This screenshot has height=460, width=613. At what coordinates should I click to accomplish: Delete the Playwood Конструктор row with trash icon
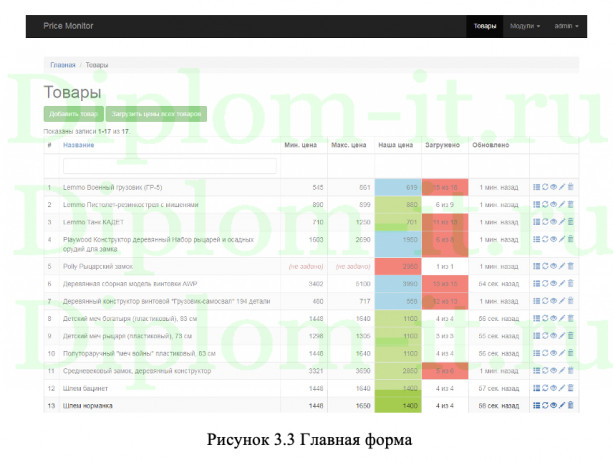click(x=571, y=240)
